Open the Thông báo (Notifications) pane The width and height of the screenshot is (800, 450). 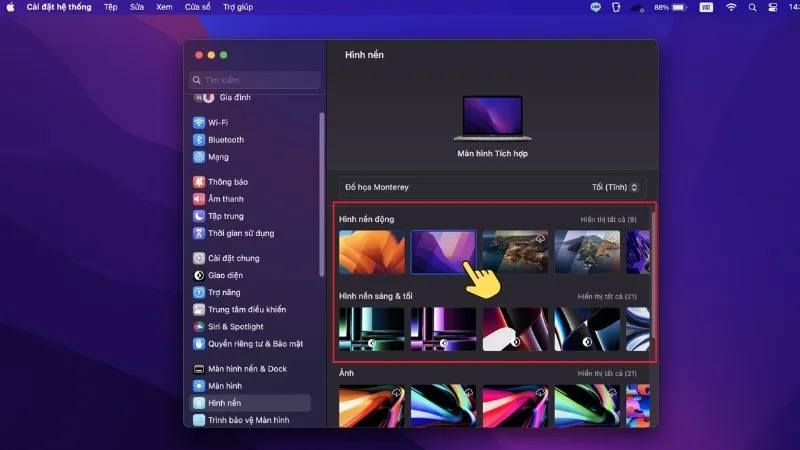[227, 182]
